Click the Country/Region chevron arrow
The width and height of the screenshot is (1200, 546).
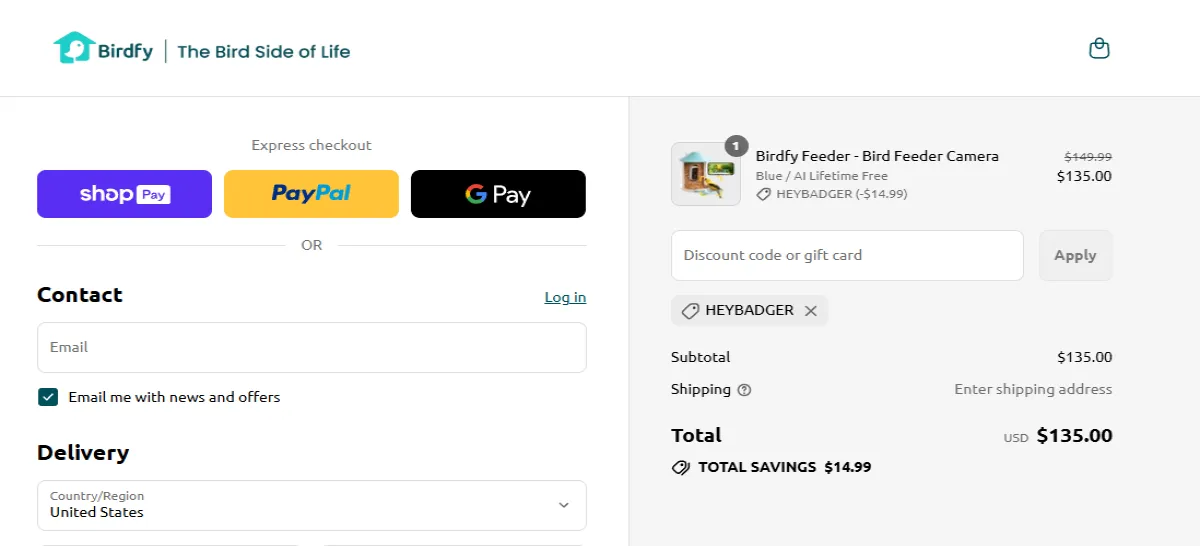[x=564, y=505]
